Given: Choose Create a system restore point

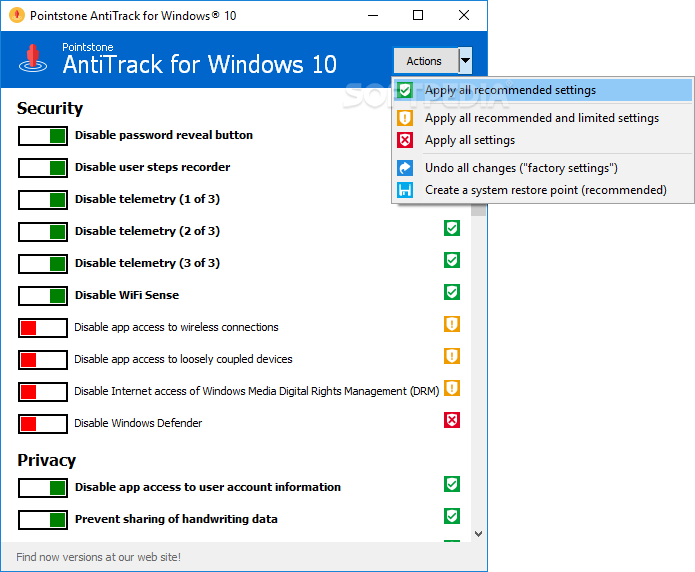Looking at the screenshot, I should click(x=543, y=190).
